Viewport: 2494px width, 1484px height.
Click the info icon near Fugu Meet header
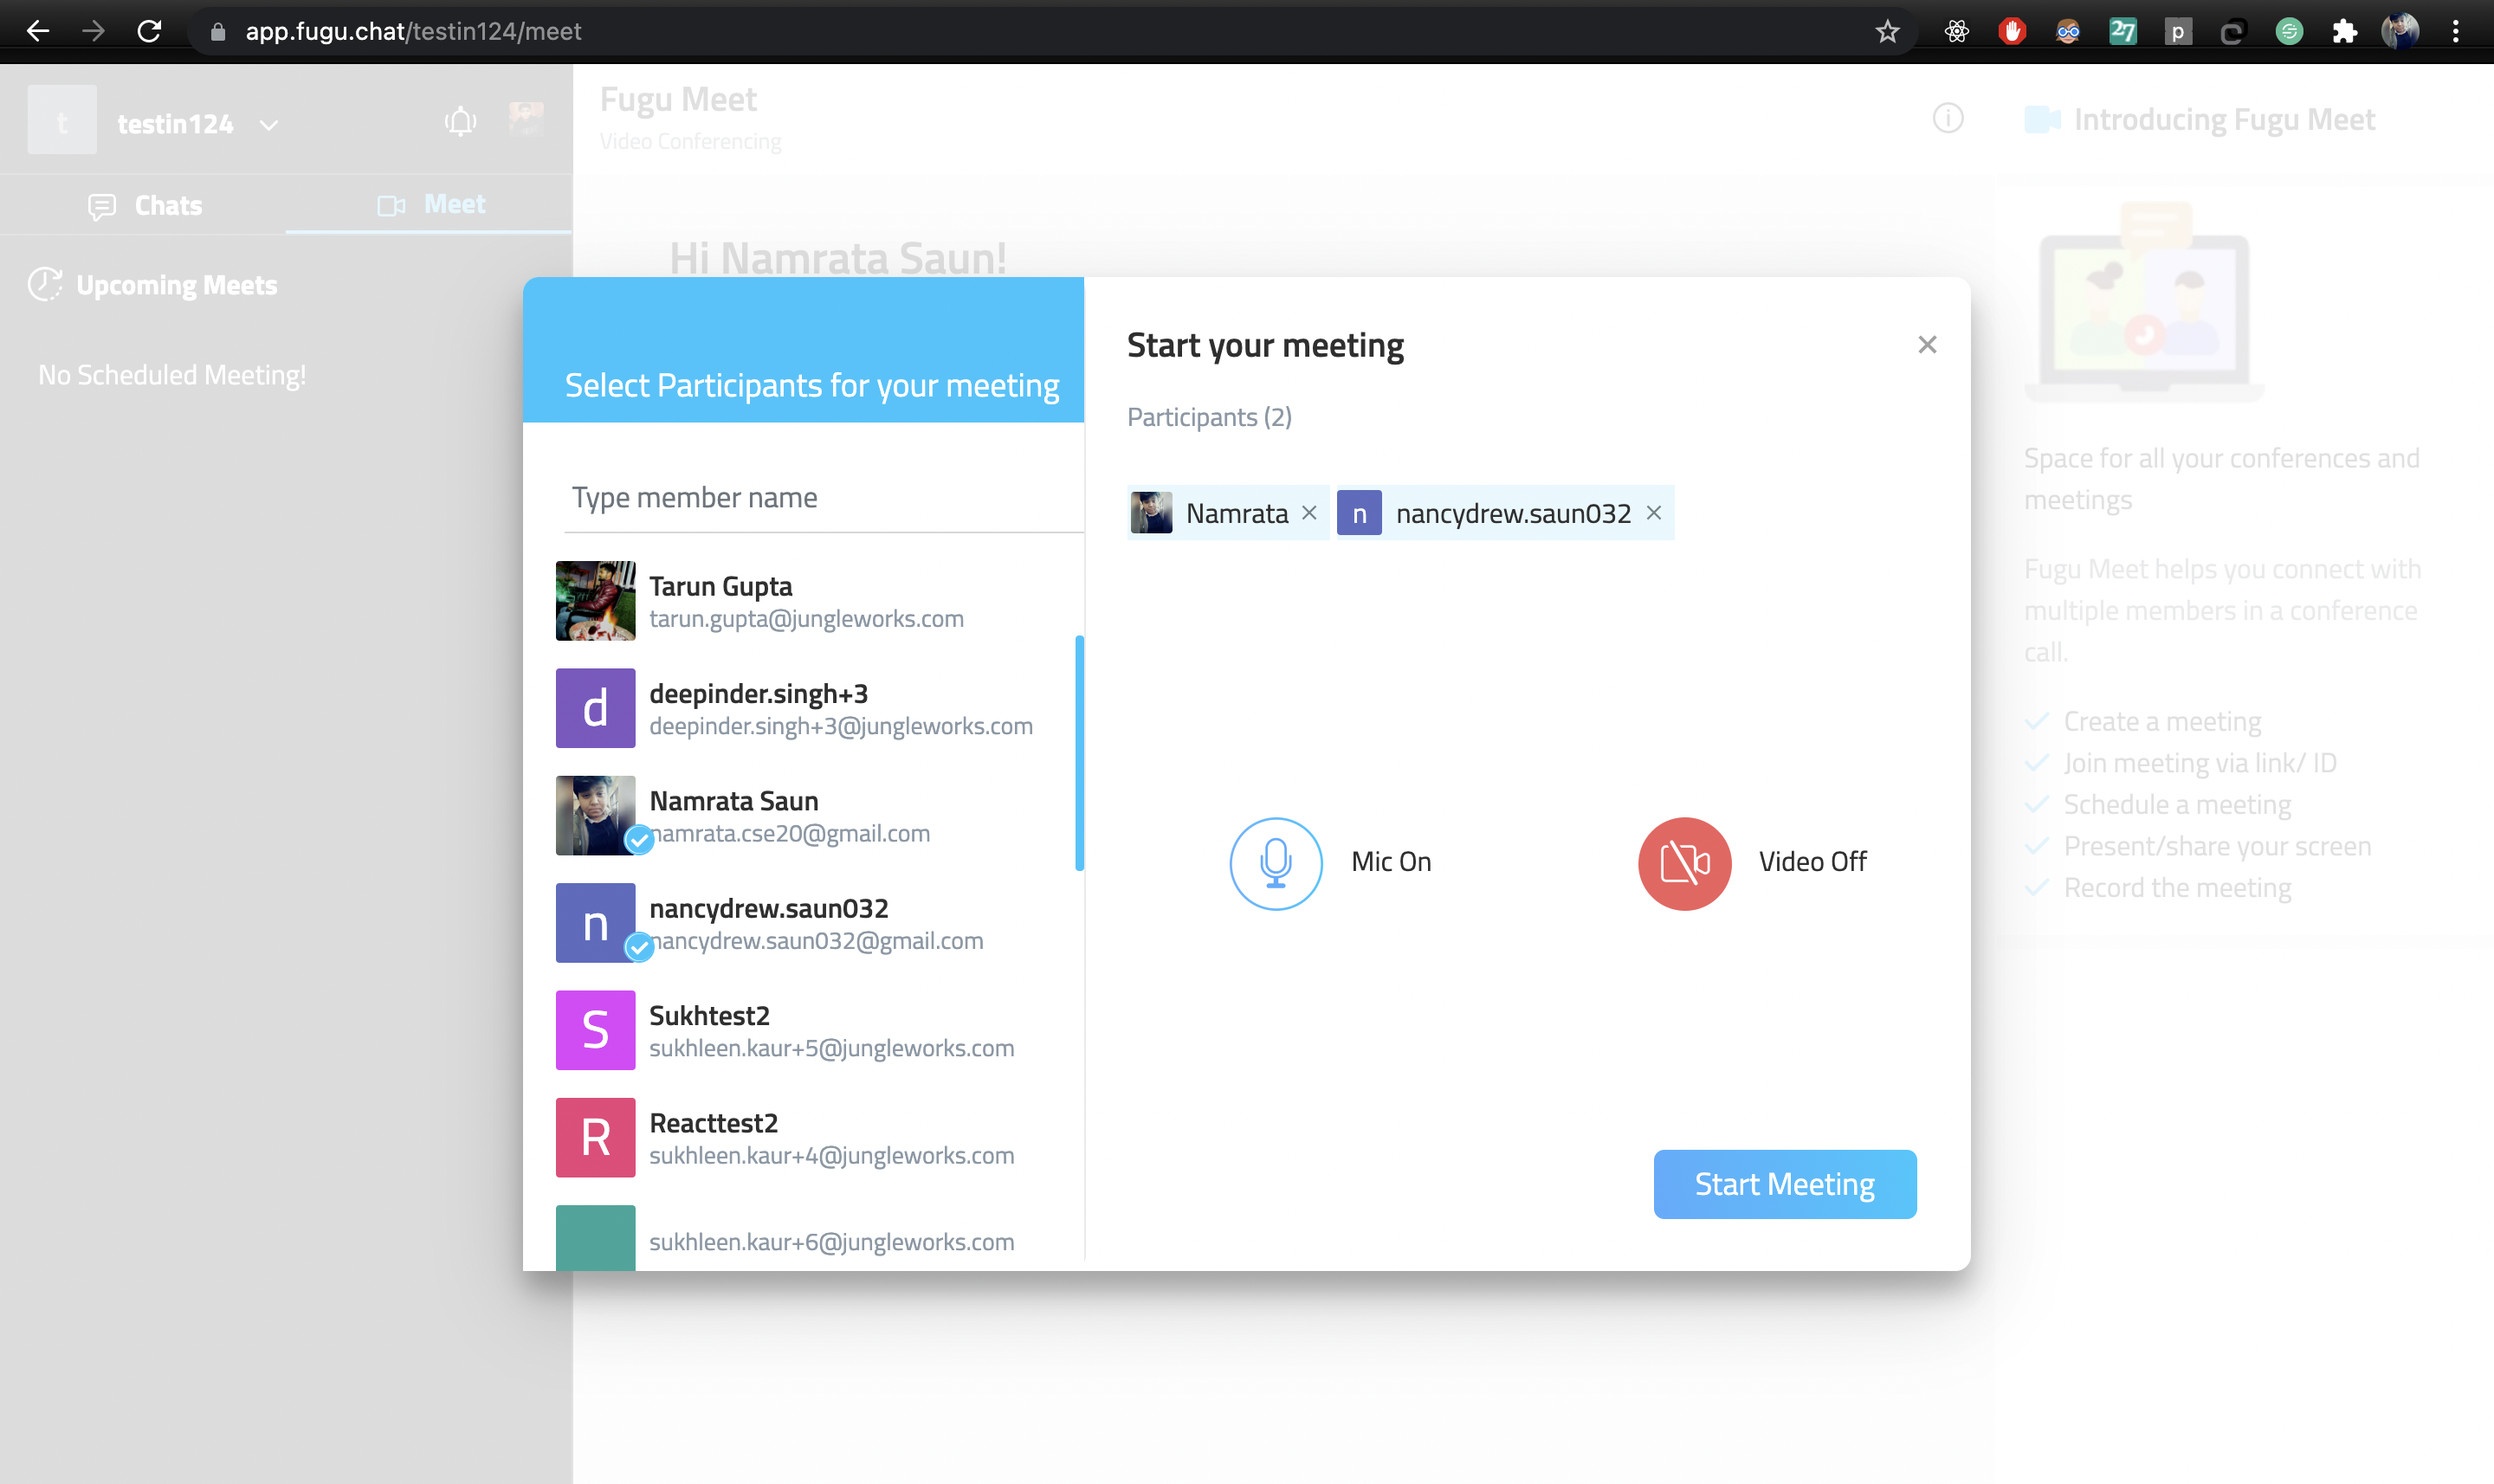(1947, 119)
